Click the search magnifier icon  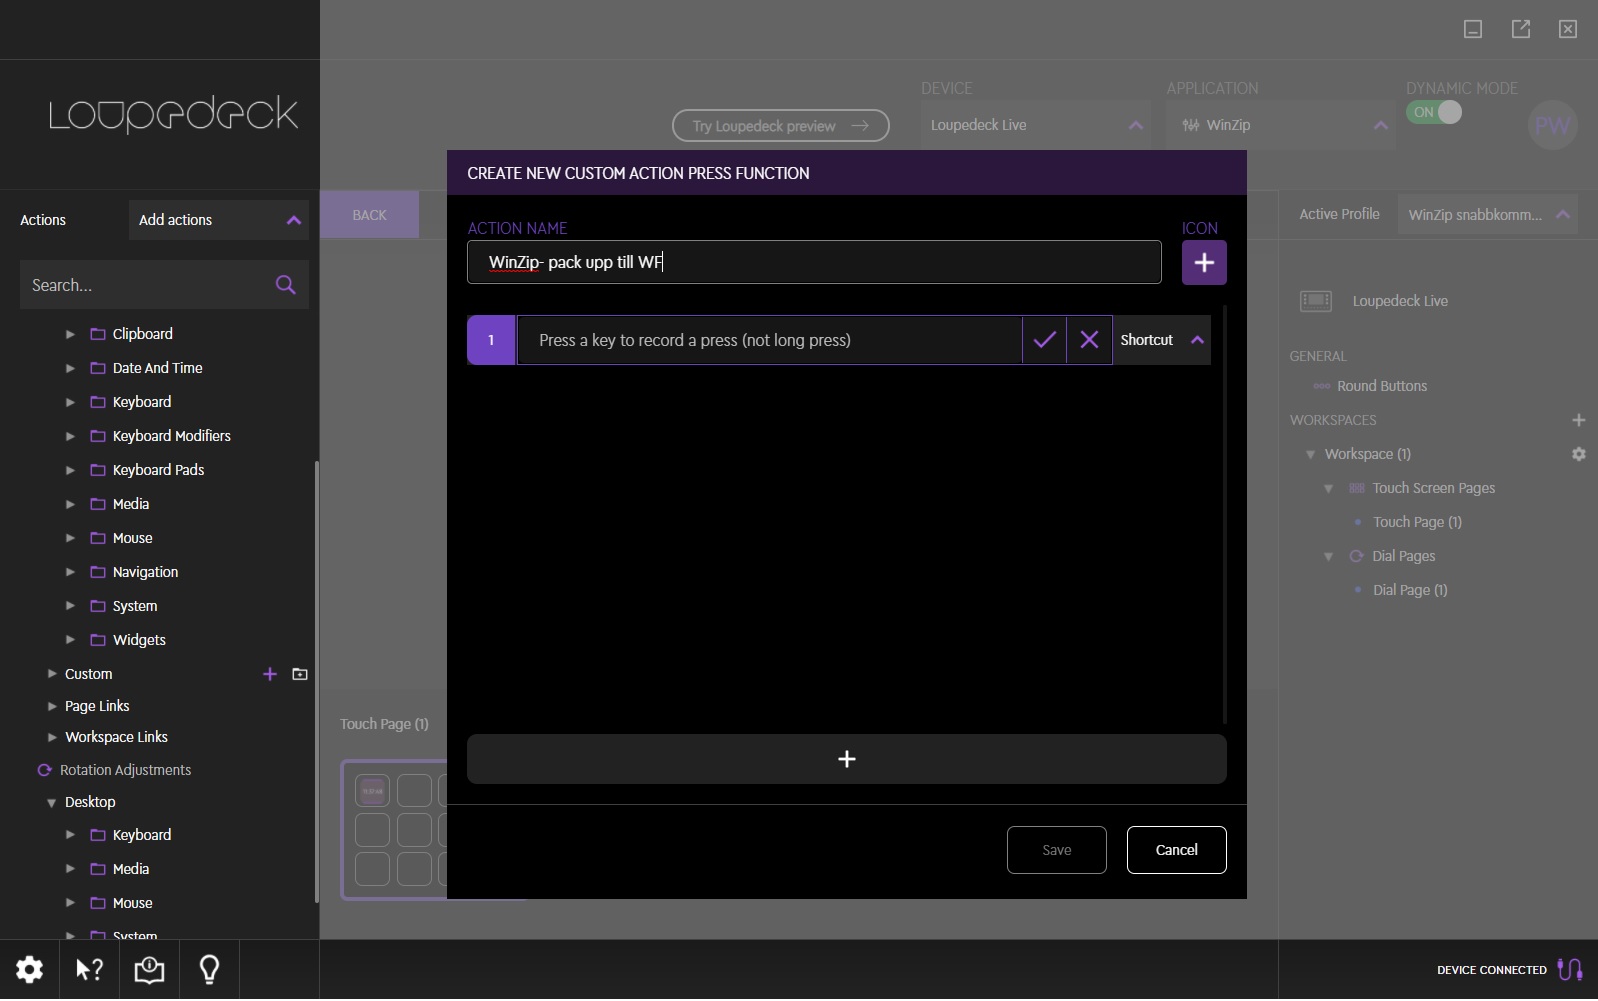coord(285,285)
